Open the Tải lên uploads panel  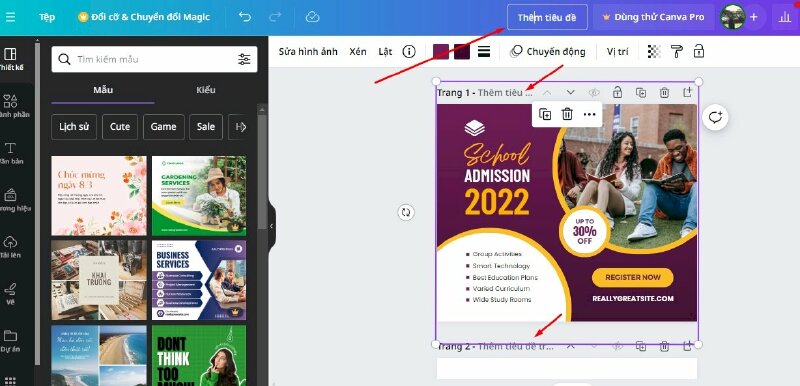[10, 247]
